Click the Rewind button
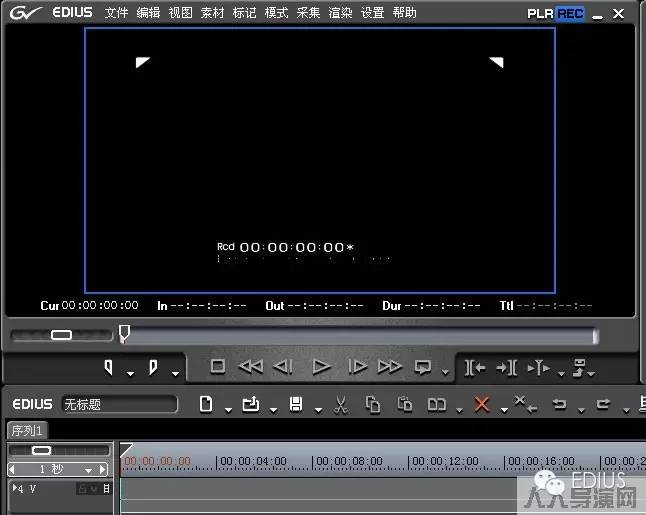 click(250, 367)
